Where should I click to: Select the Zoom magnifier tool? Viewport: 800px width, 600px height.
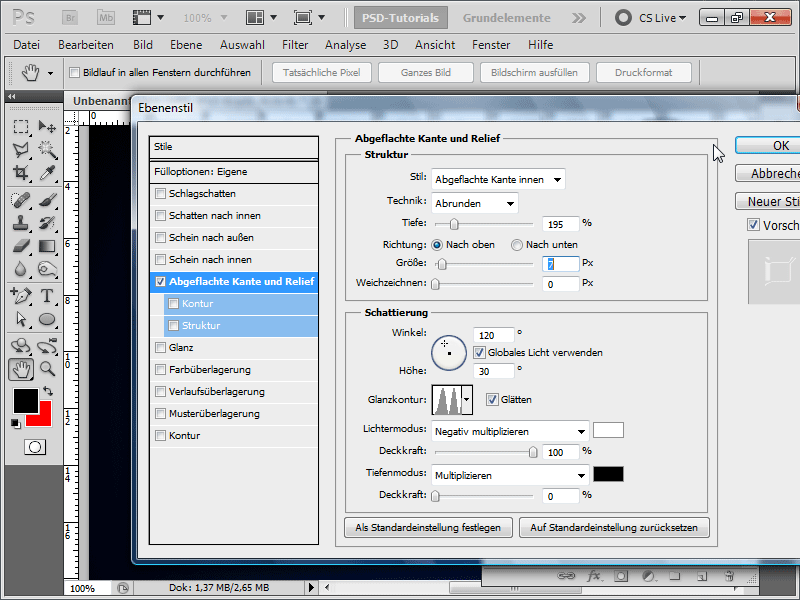tap(46, 369)
